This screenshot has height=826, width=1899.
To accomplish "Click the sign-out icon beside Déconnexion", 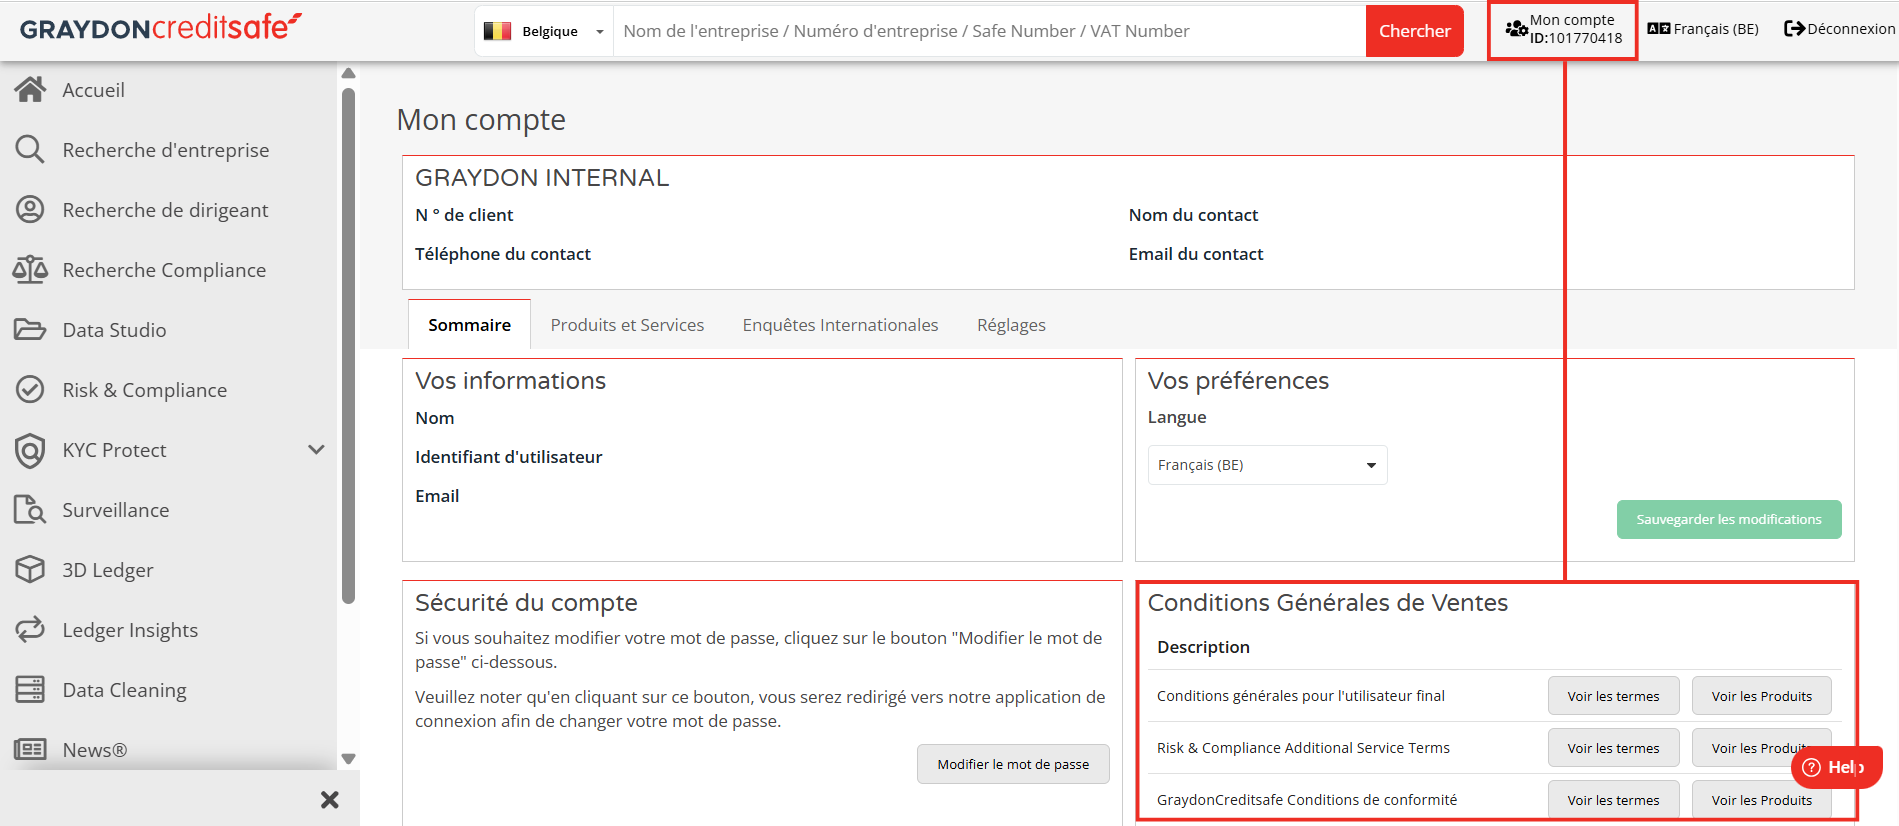I will pyautogui.click(x=1794, y=29).
